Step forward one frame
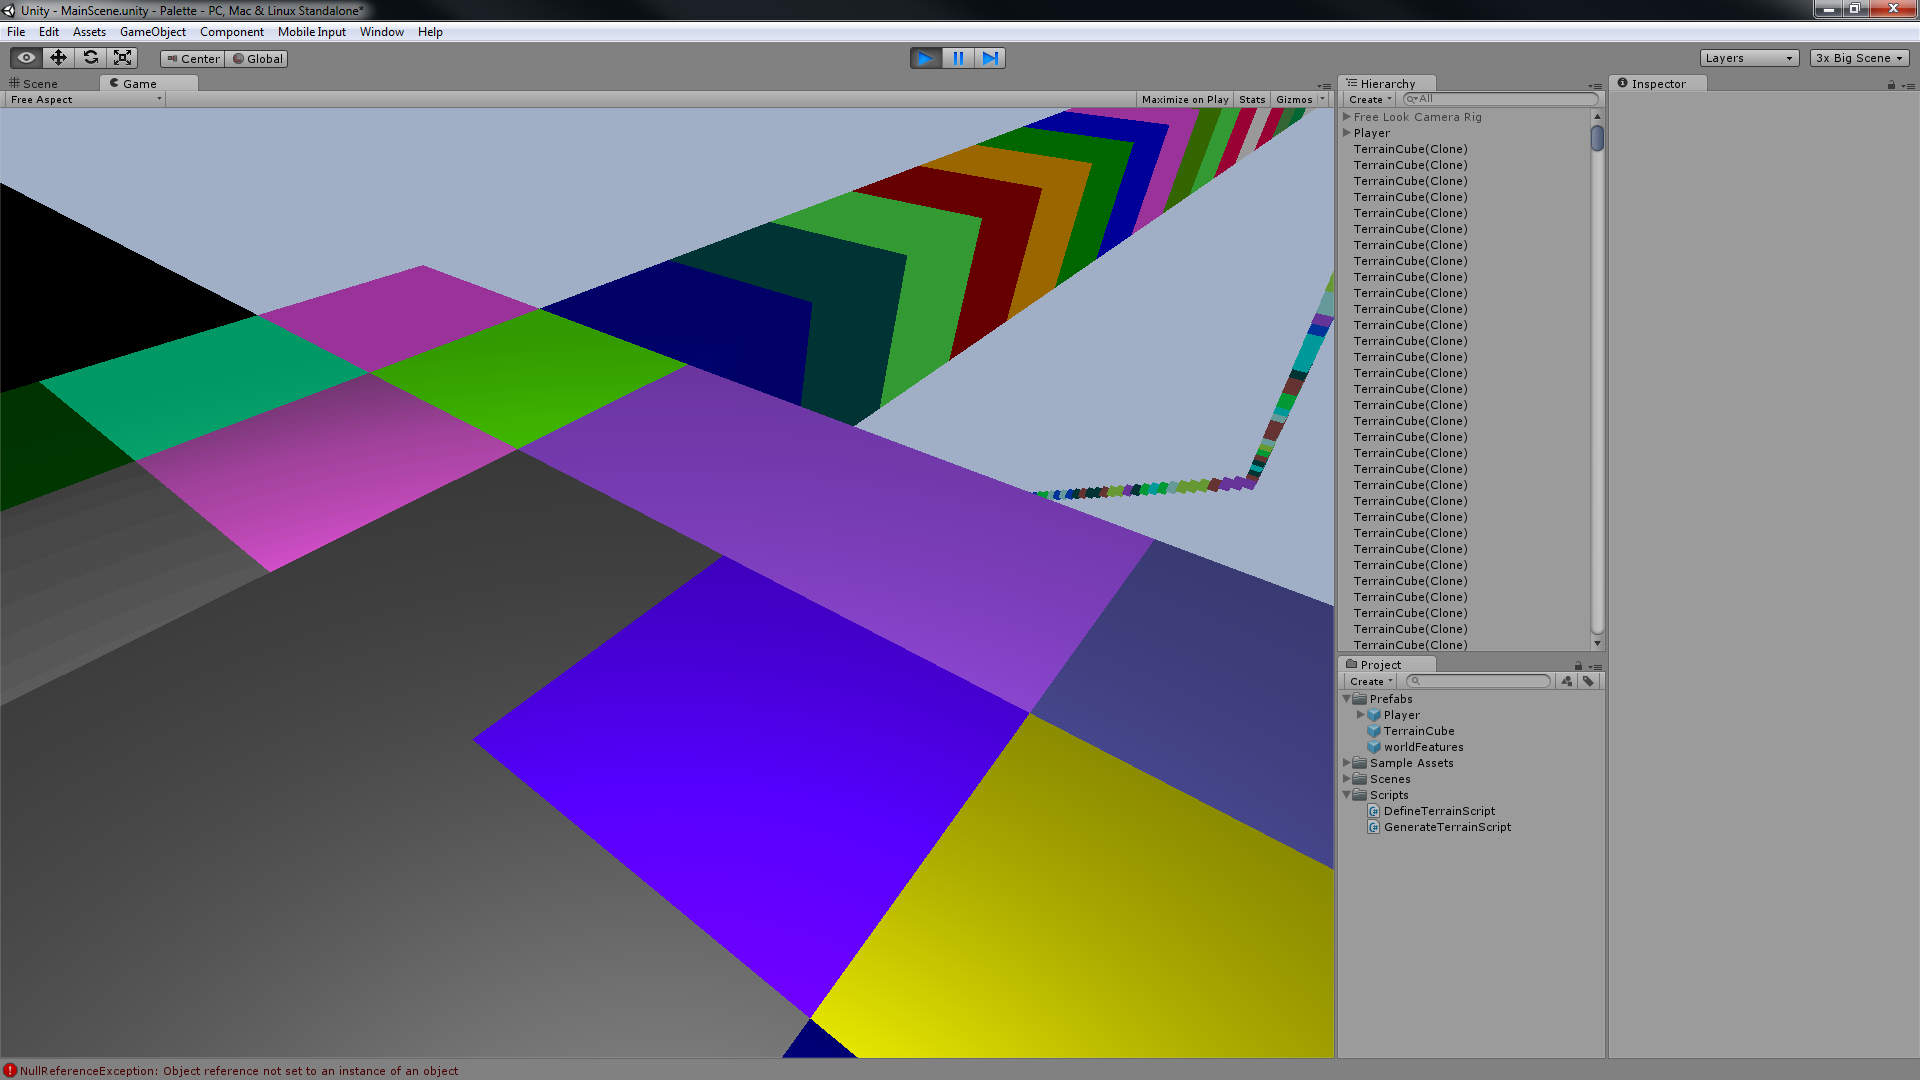This screenshot has height=1080, width=1920. (990, 58)
